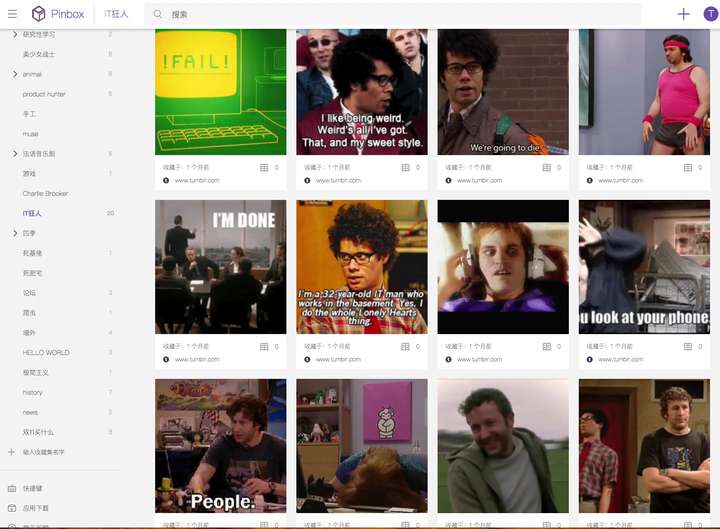The image size is (720, 529).
Task: Open the news collection
Action: tap(30, 412)
